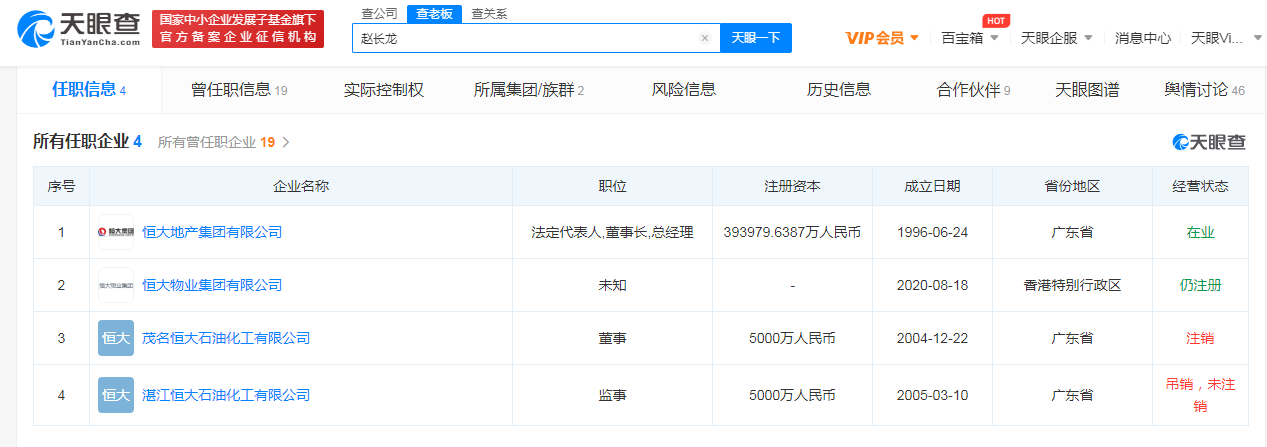Click the 成立日期 column header

tap(932, 186)
